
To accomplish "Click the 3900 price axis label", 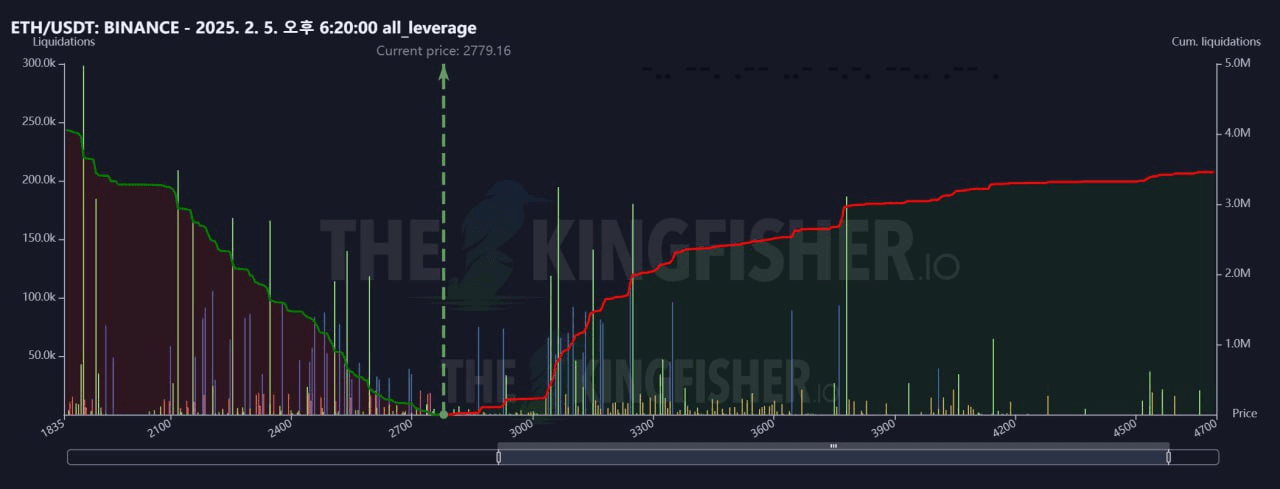I will 886,427.
